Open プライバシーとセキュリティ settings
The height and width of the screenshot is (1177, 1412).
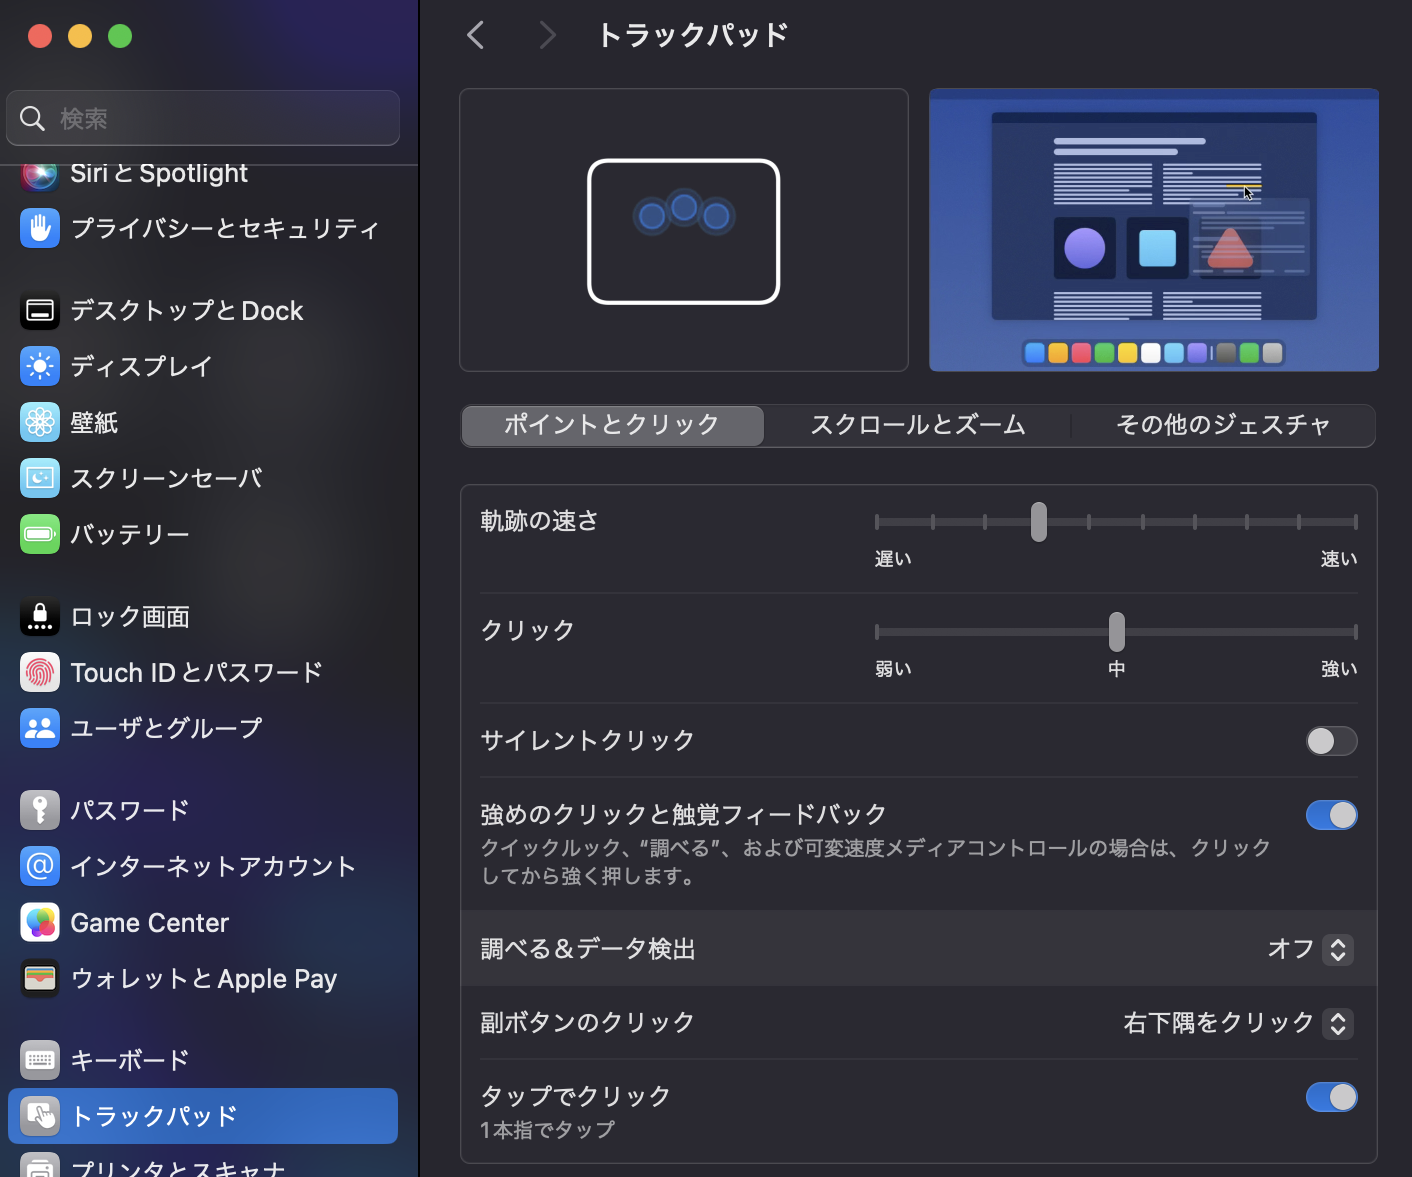click(x=224, y=228)
